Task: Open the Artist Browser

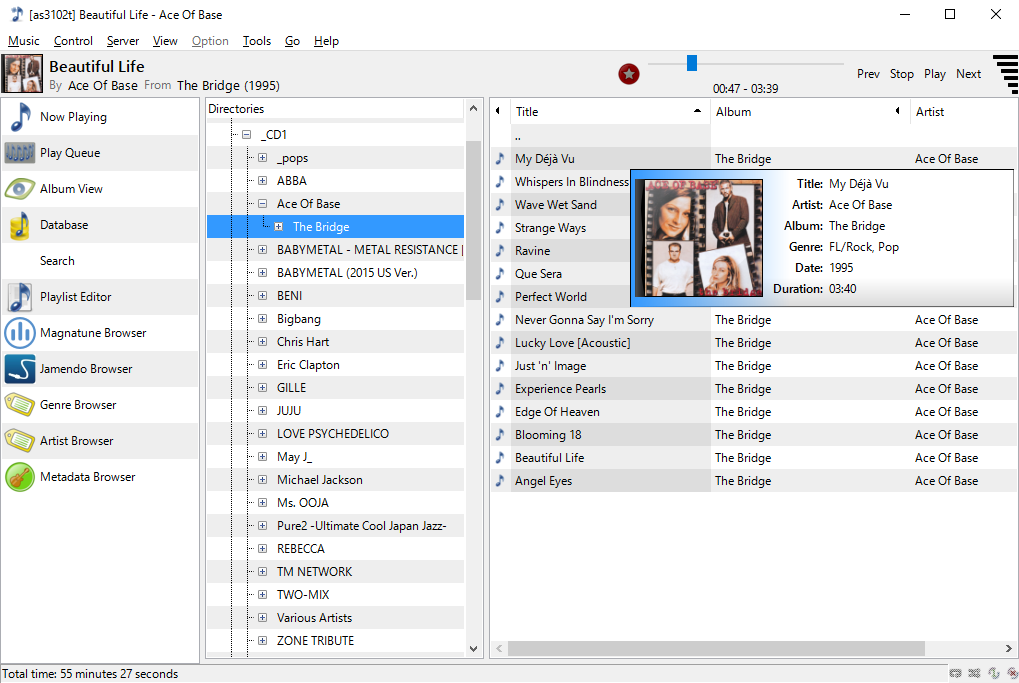Action: click(x=100, y=441)
